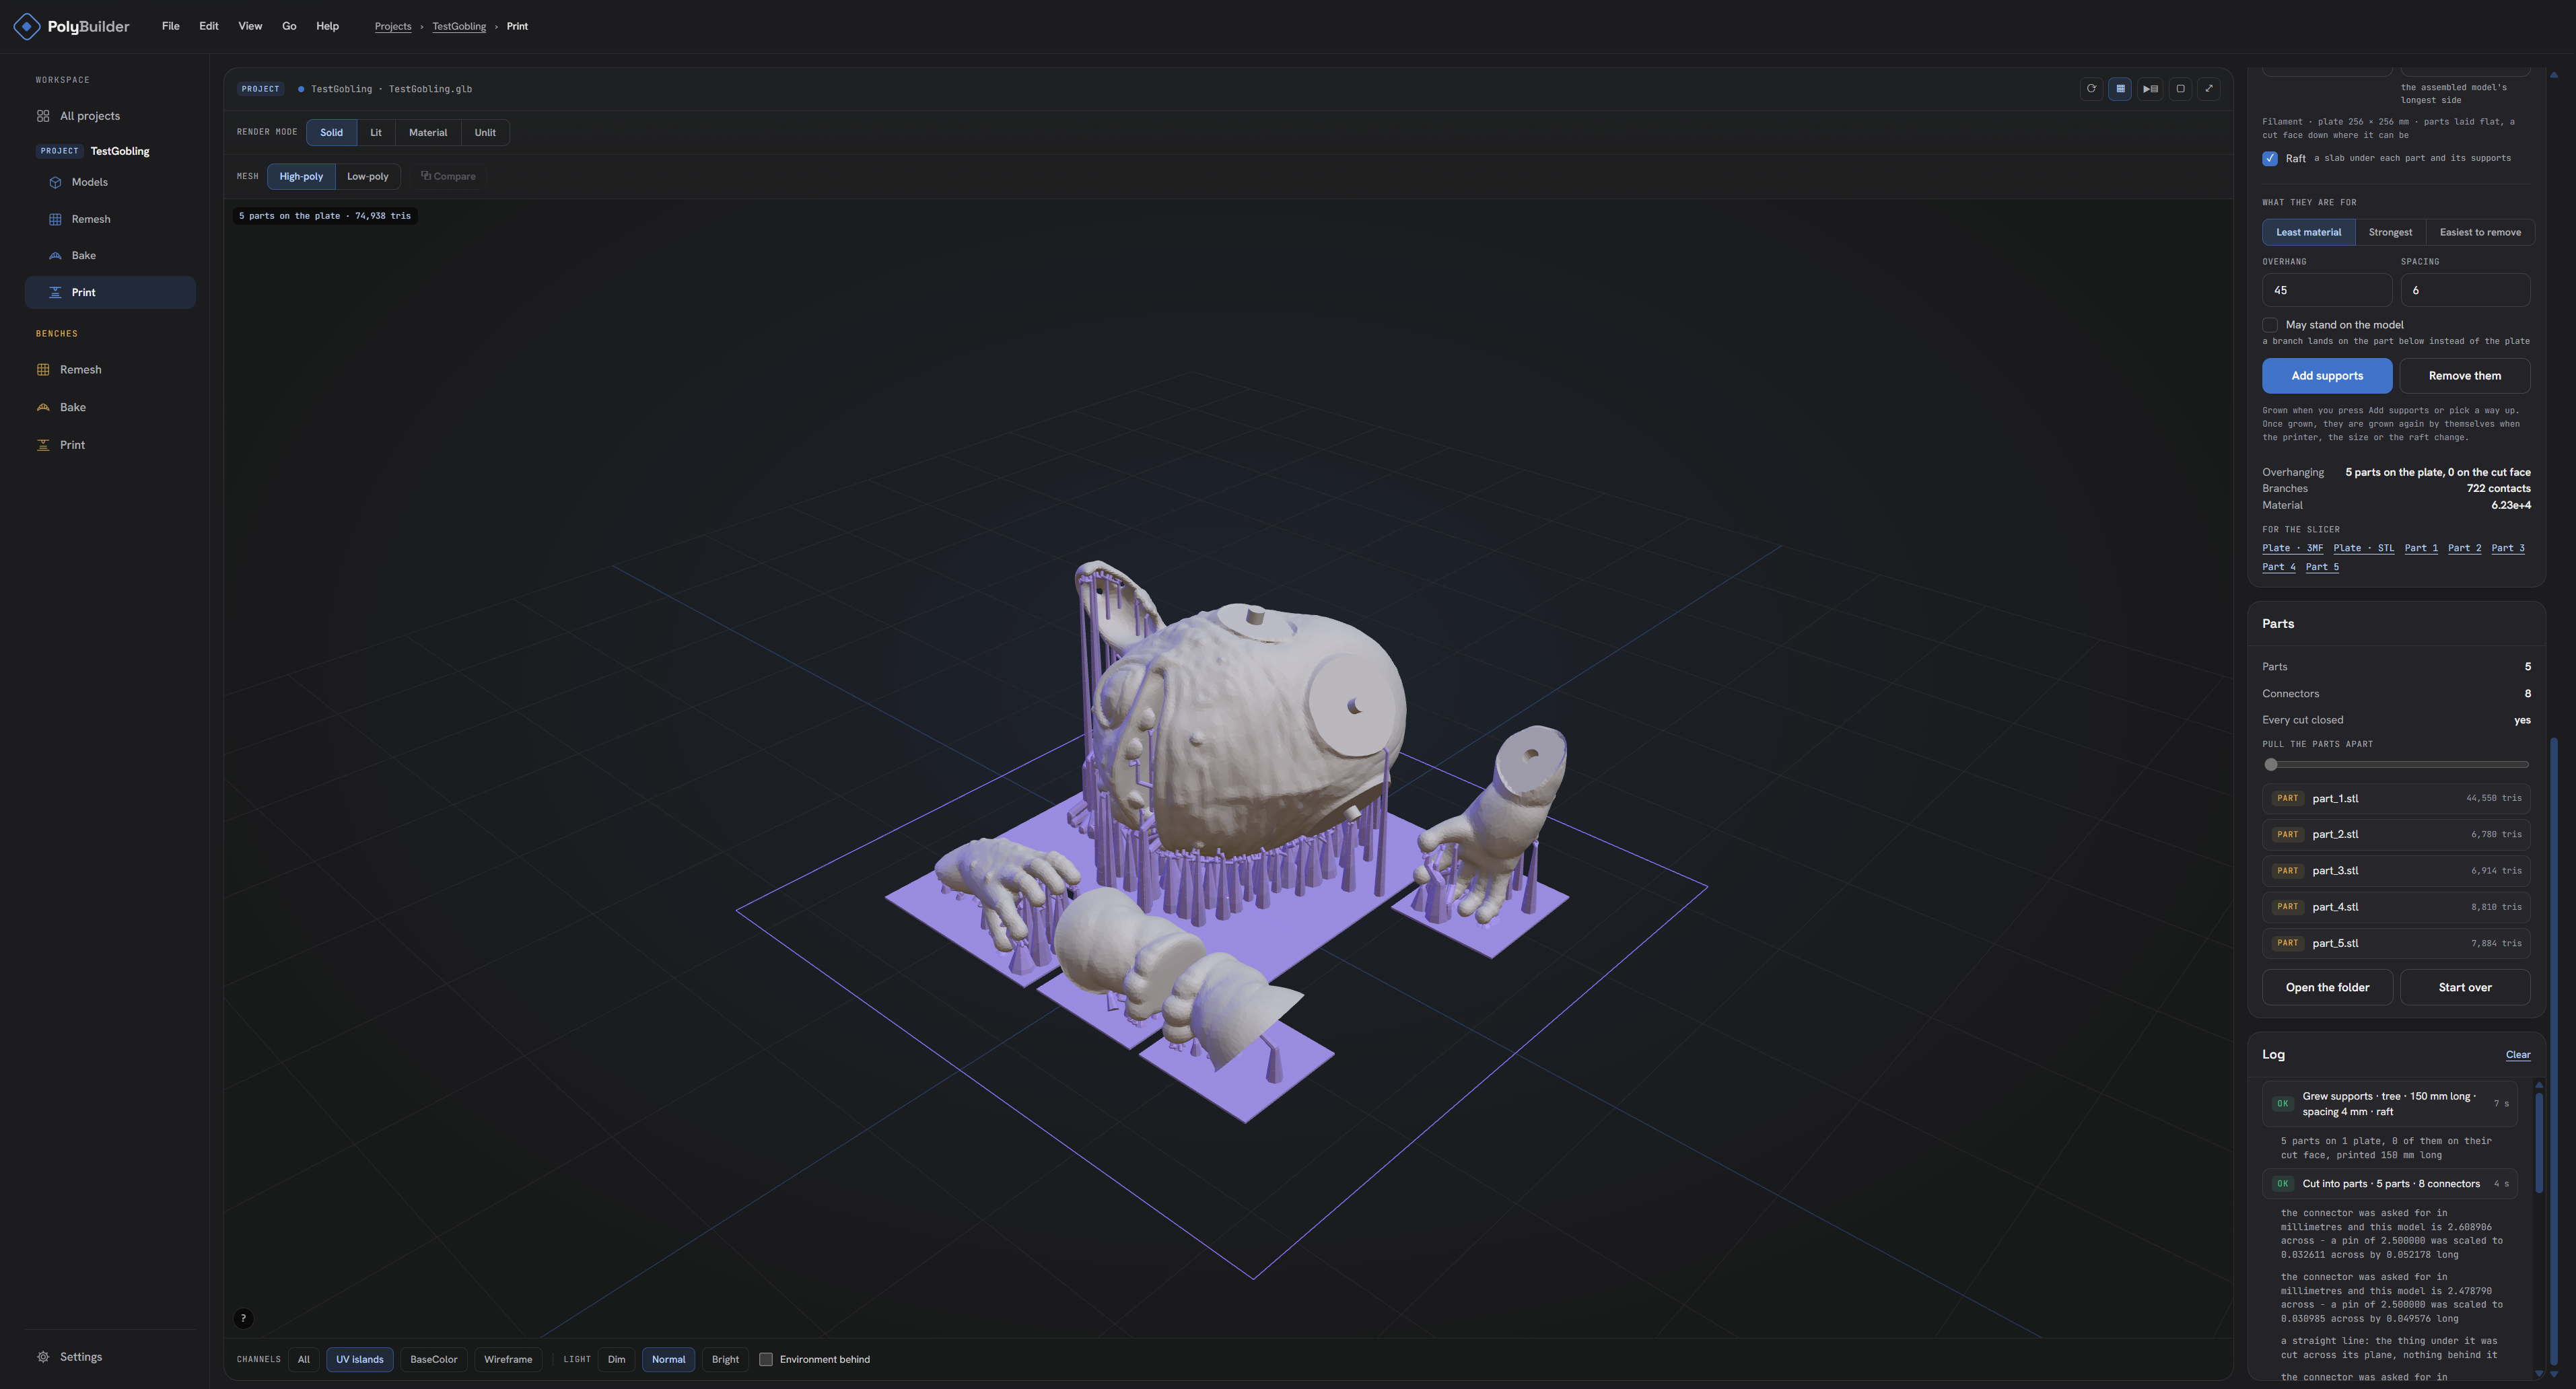Select the Lit render mode
Image resolution: width=2576 pixels, height=1389 pixels.
coord(376,132)
